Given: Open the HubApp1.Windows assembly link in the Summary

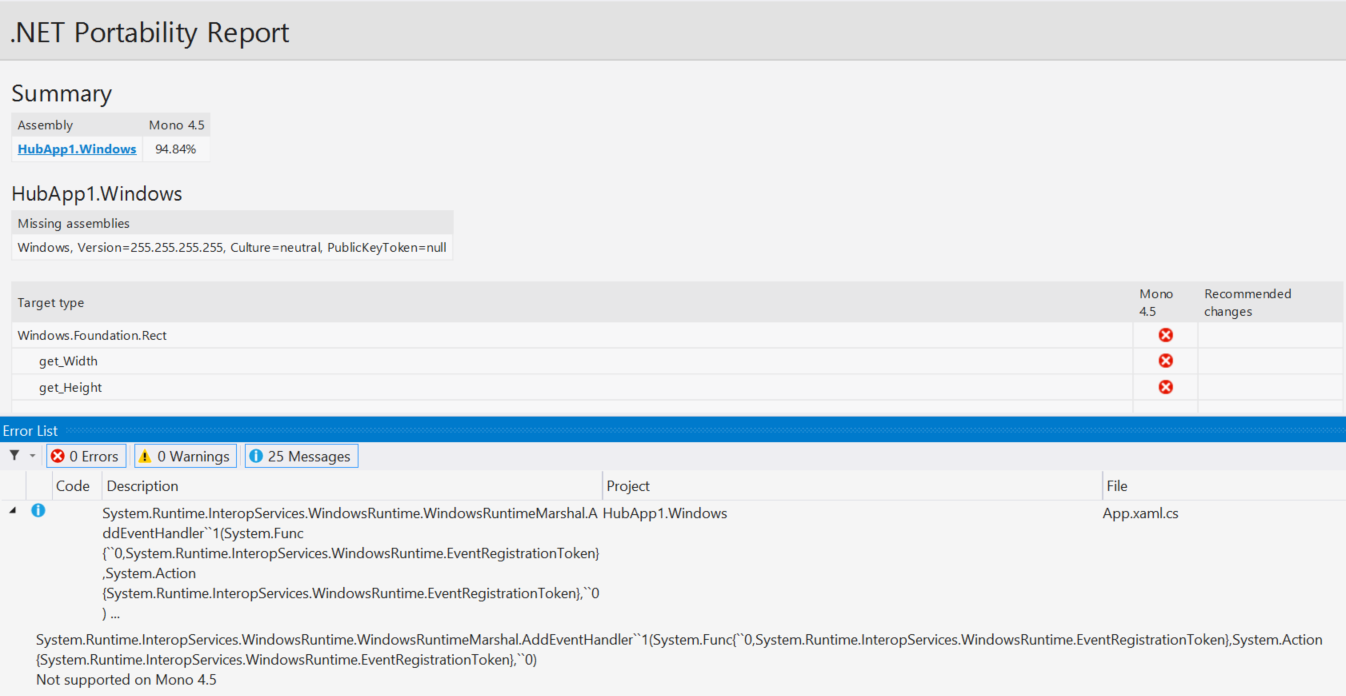Looking at the screenshot, I should [76, 148].
